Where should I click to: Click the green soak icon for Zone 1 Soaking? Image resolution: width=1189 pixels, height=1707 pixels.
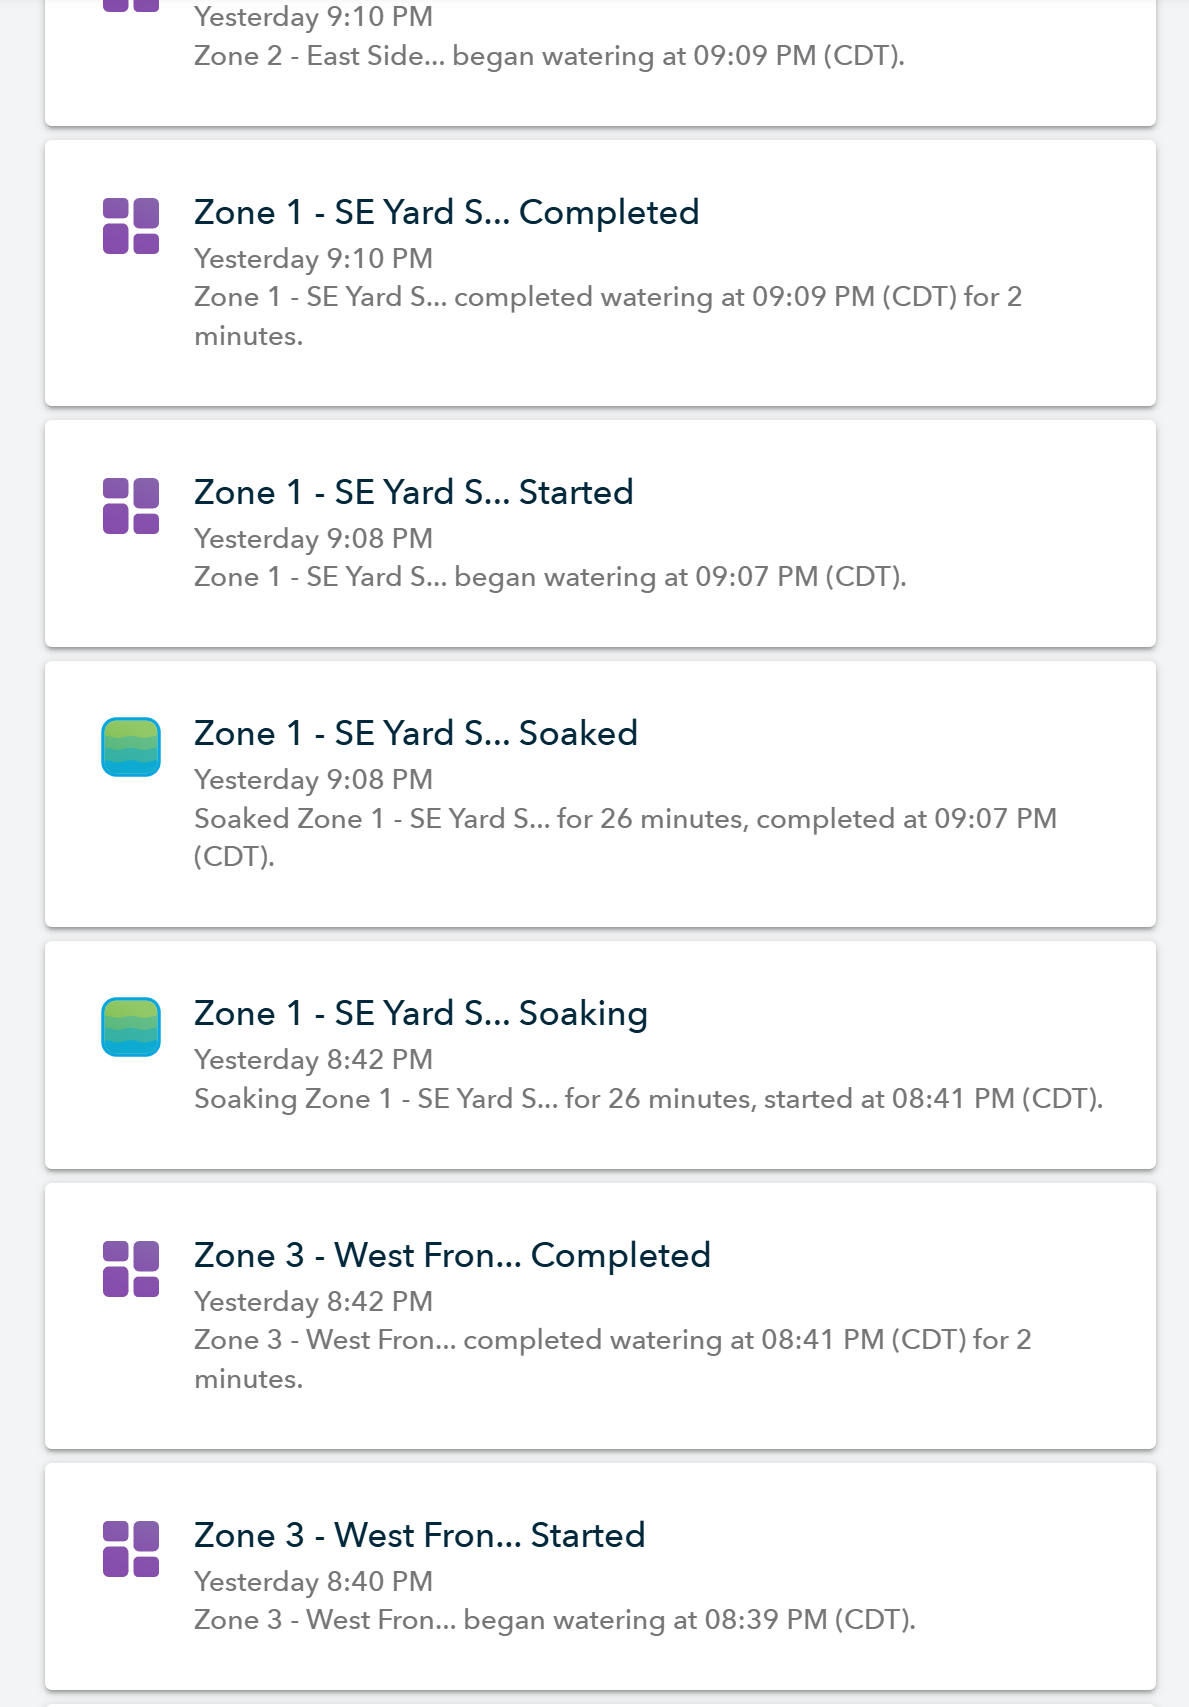click(131, 1027)
